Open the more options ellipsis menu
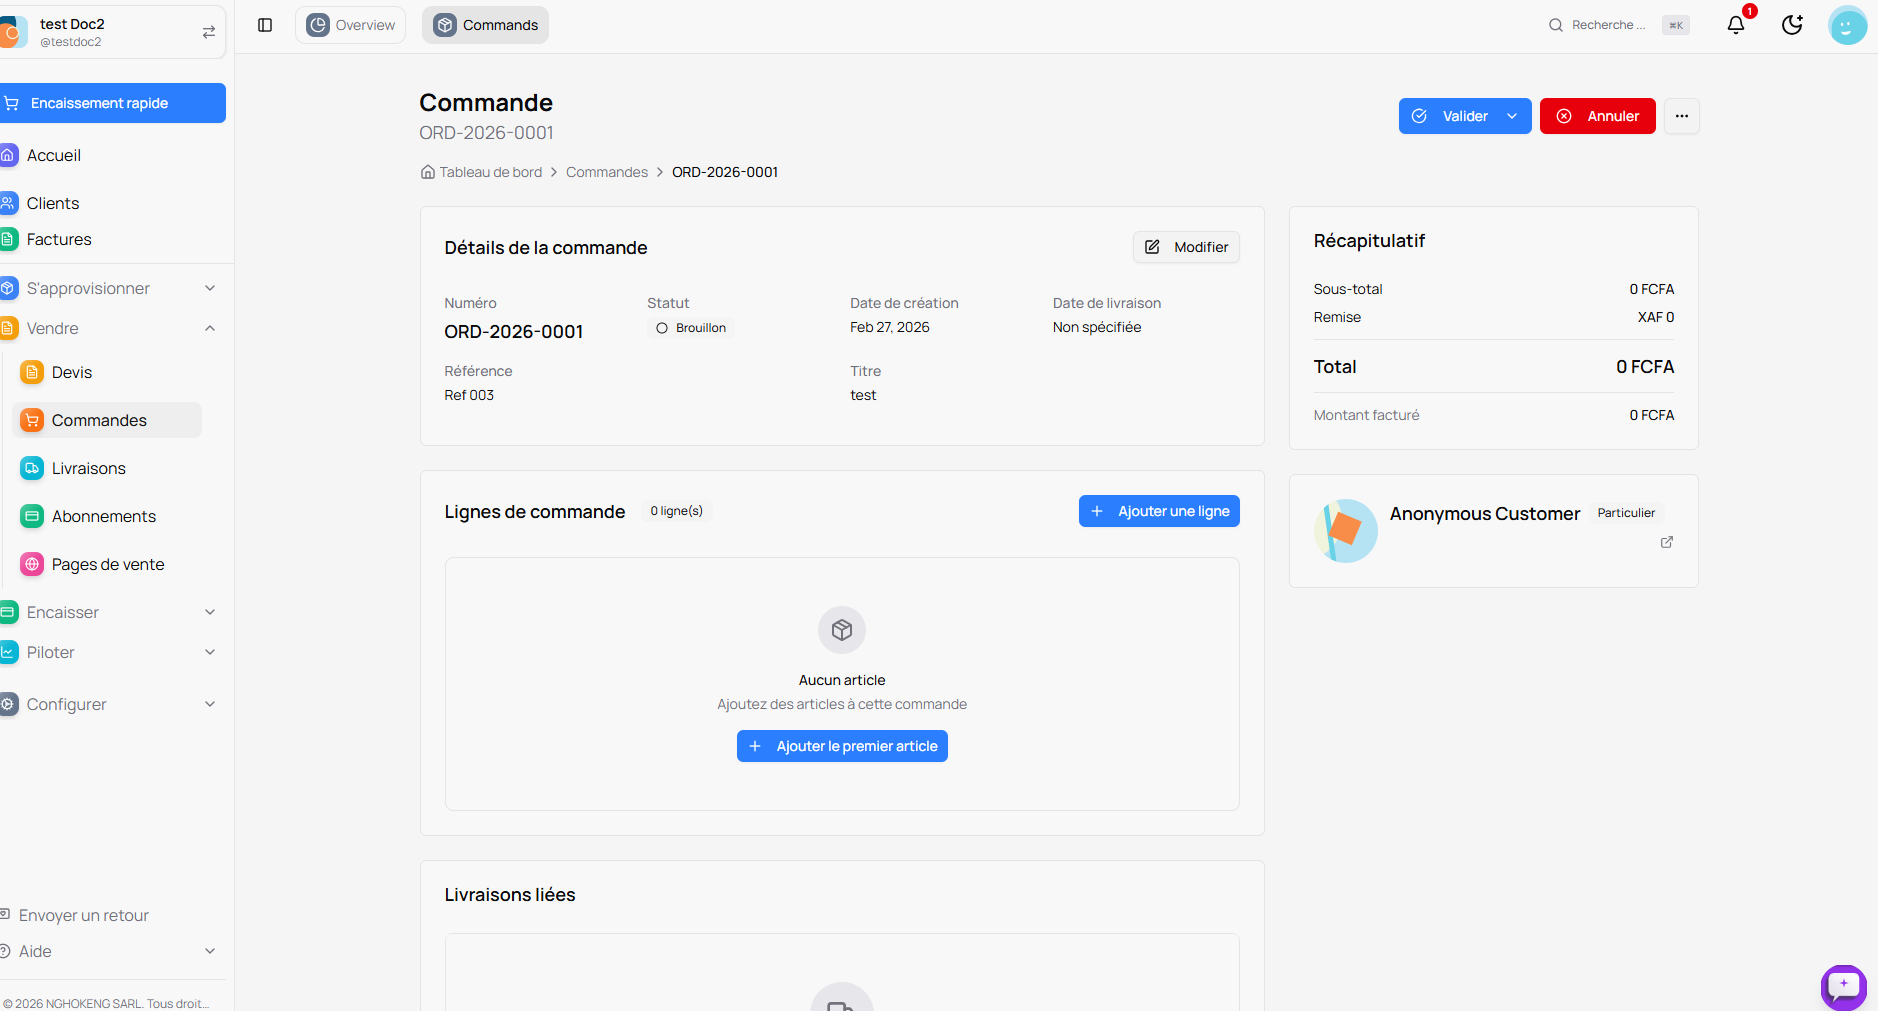Viewport: 1878px width, 1011px height. [1681, 115]
